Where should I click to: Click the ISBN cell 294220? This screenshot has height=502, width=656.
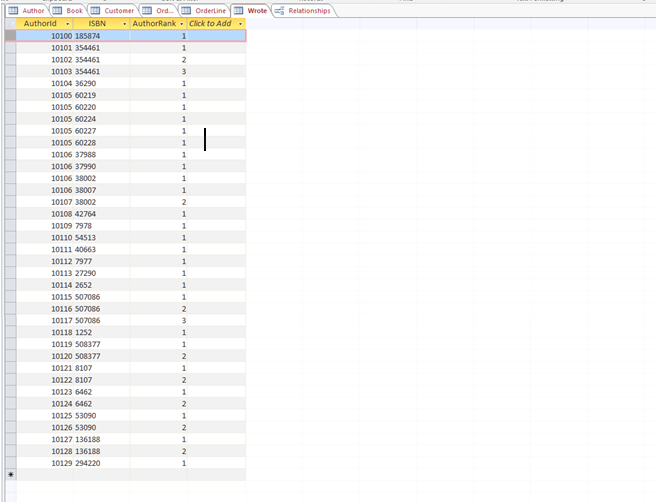point(102,463)
